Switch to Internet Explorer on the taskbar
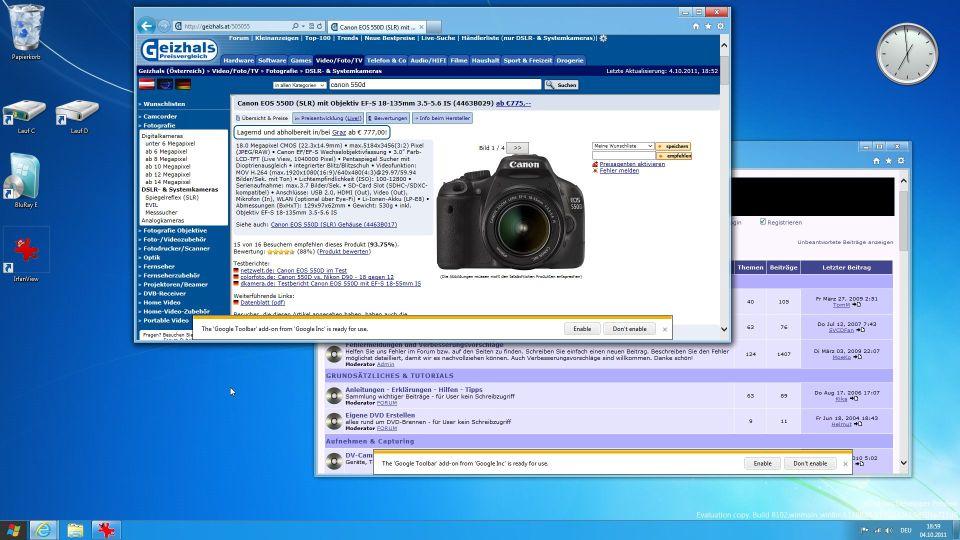Screen dimensions: 960x540 click(43, 530)
